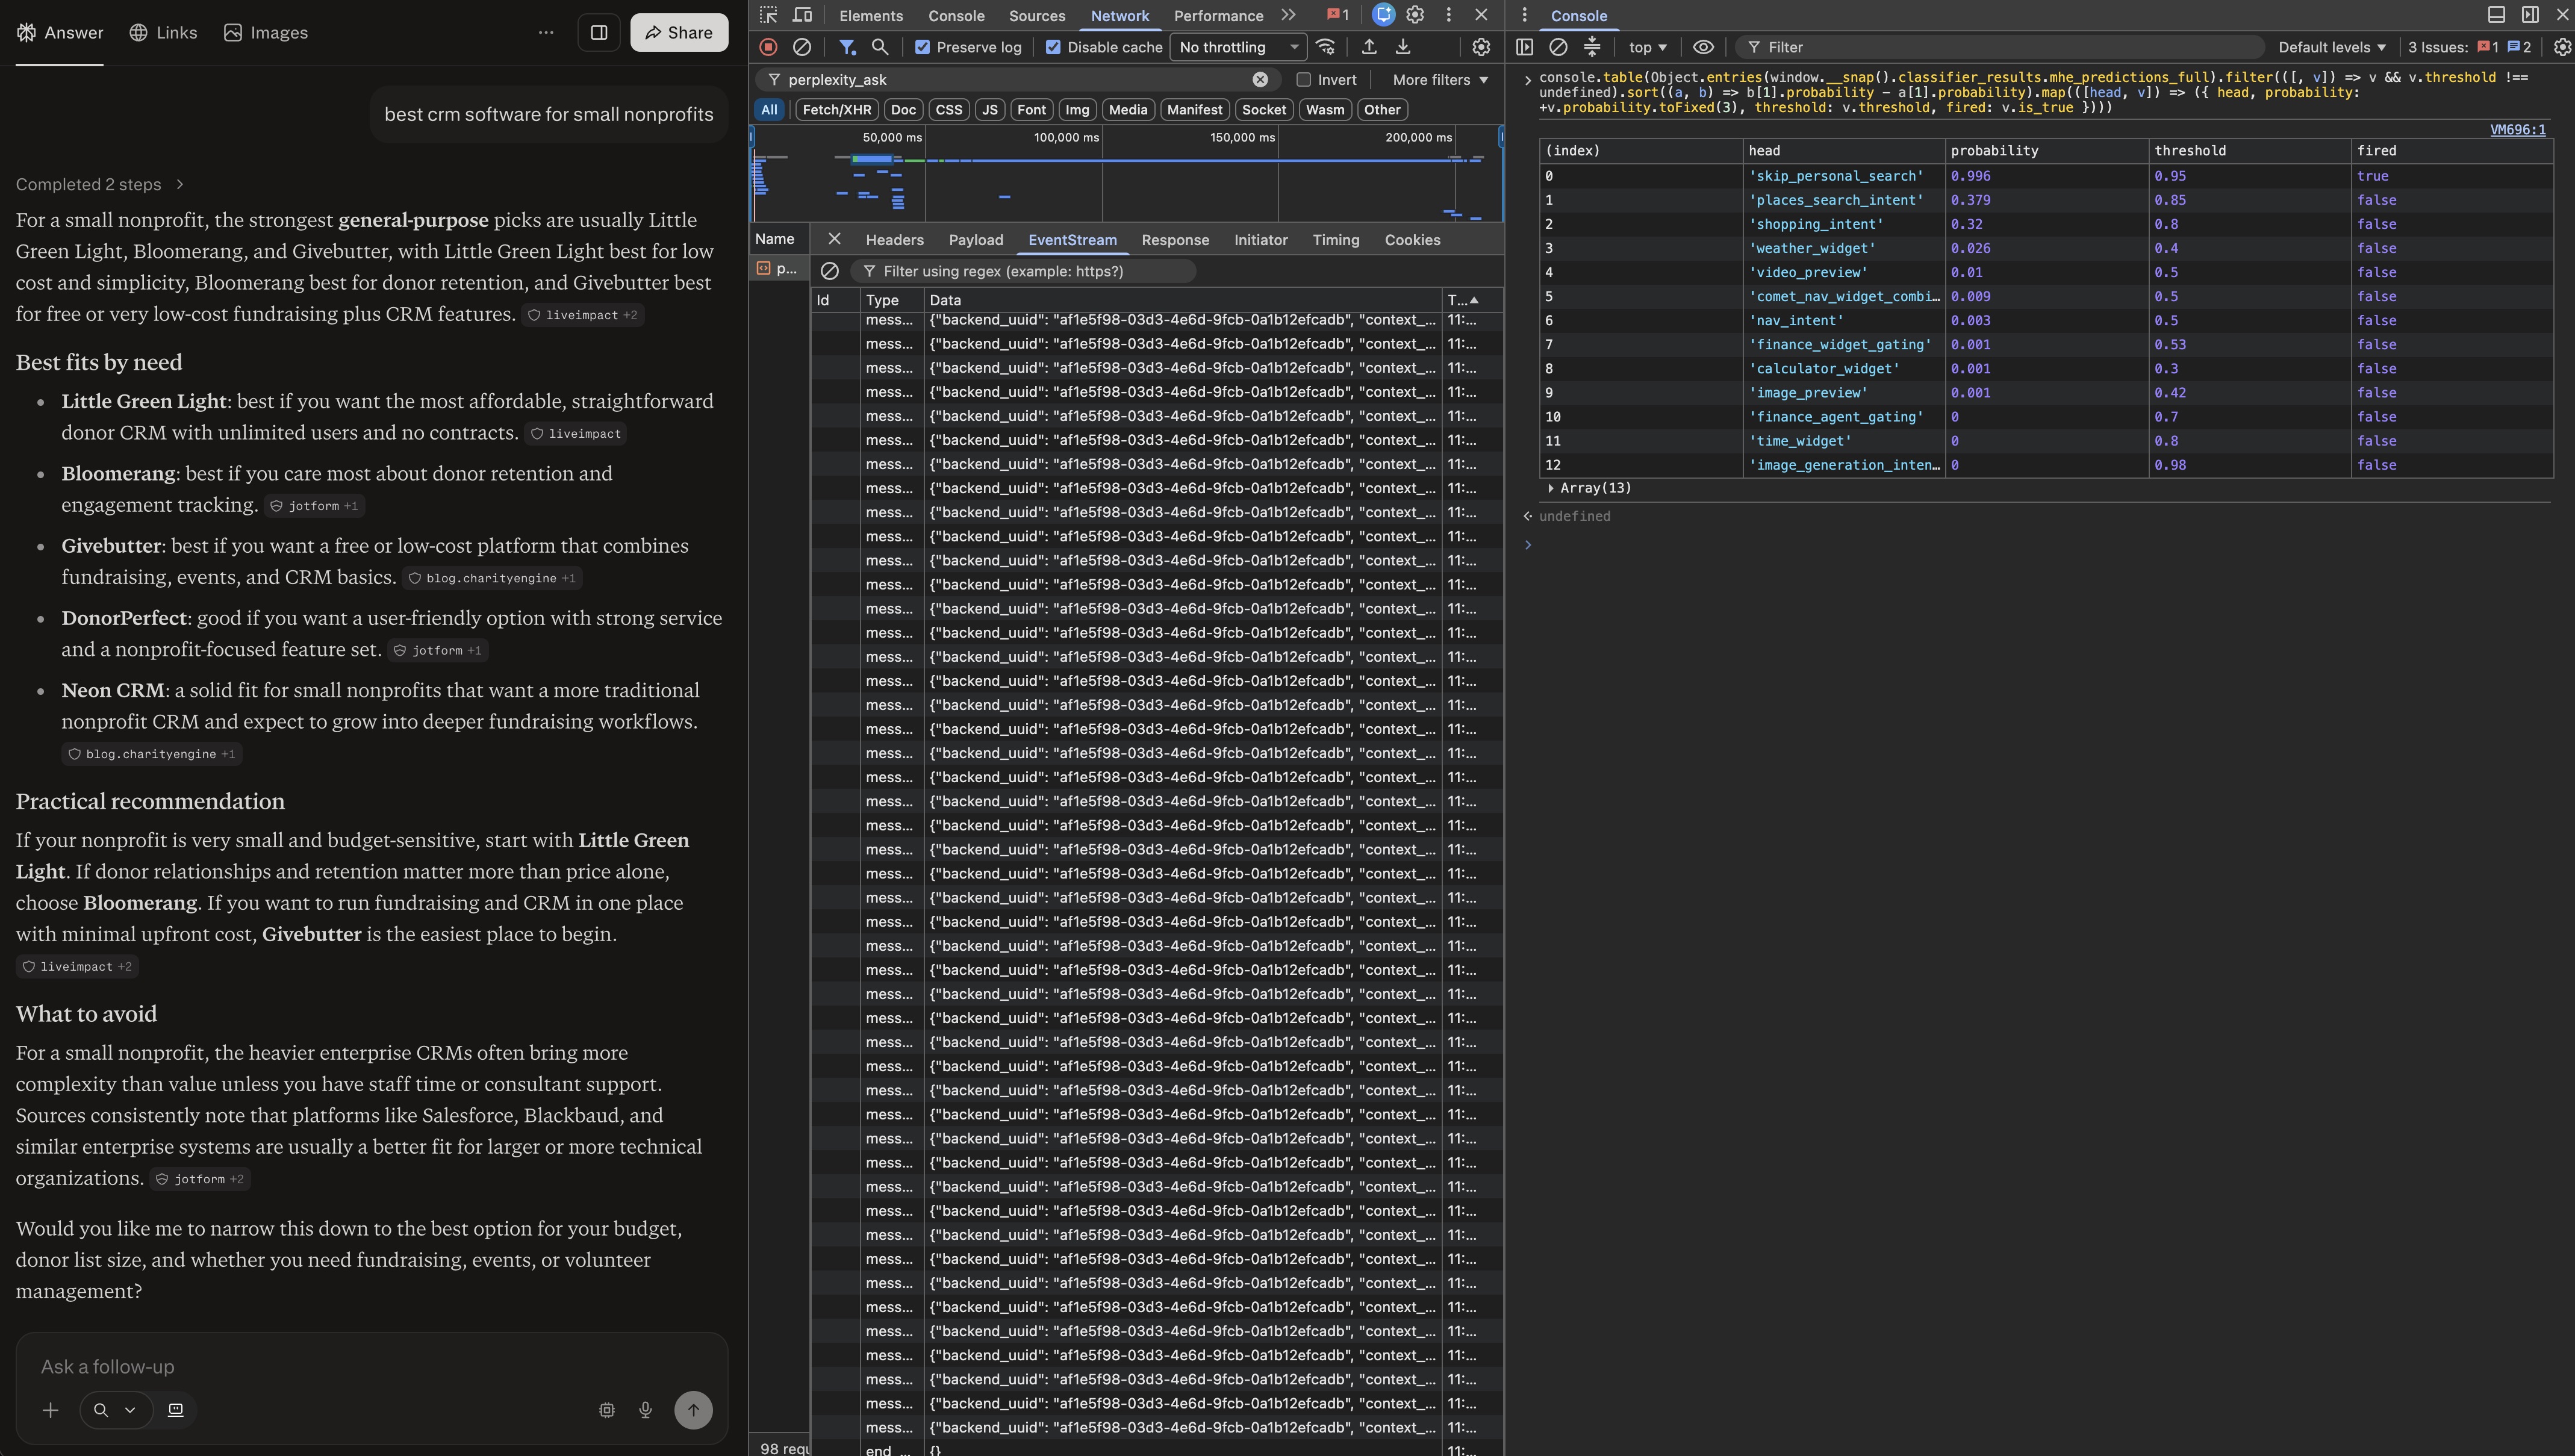Export HAR with download icon
The width and height of the screenshot is (2575, 1456).
pyautogui.click(x=1403, y=47)
